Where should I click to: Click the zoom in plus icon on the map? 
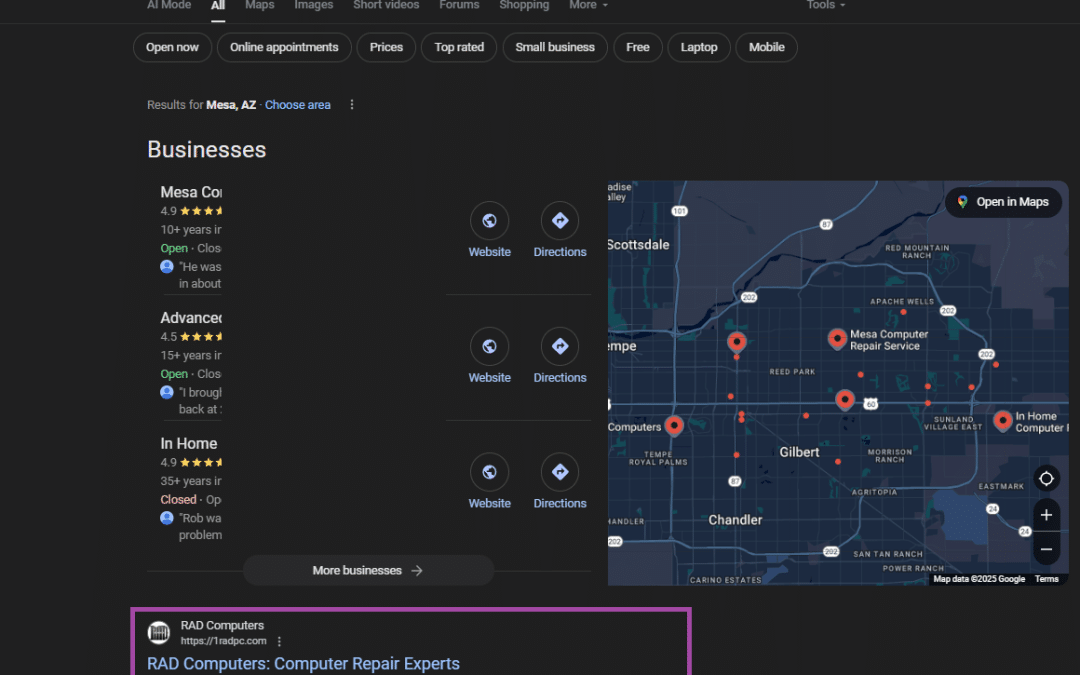tap(1046, 514)
